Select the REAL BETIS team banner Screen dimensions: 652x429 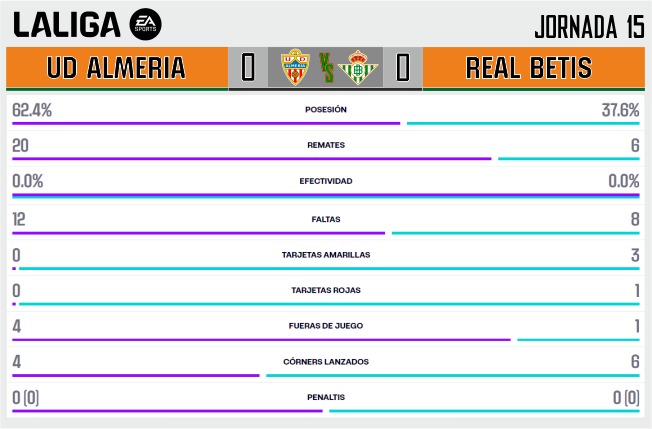533,67
